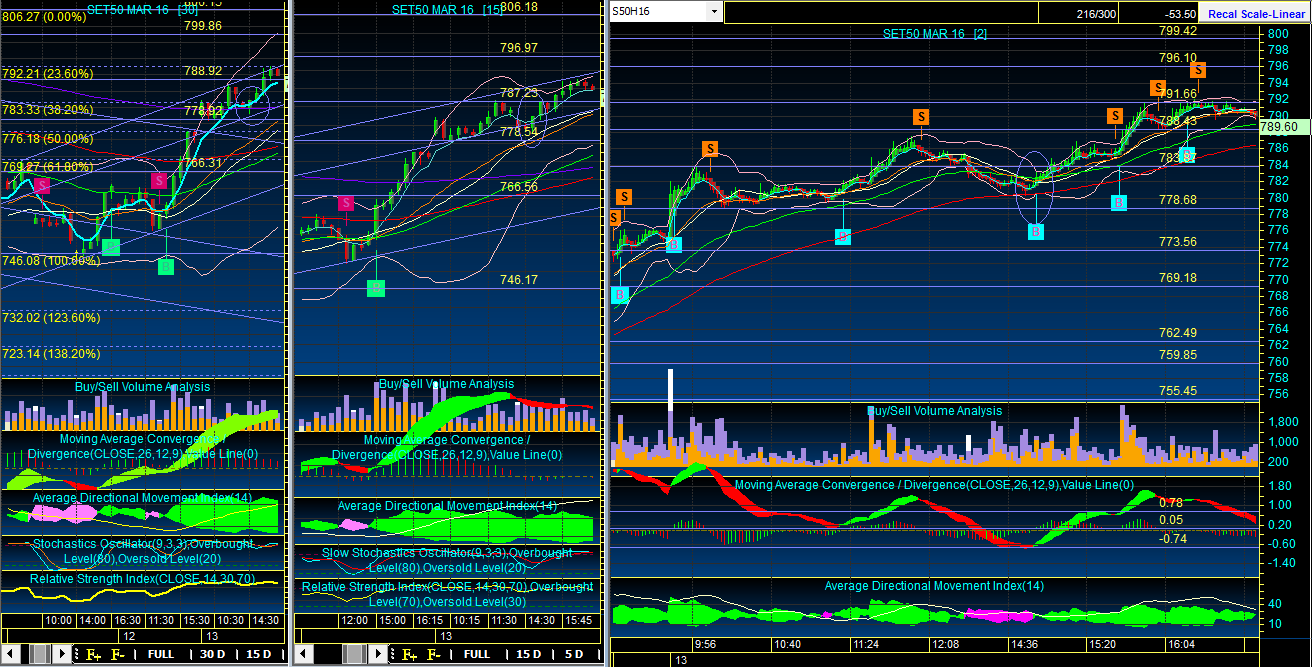Click chart title SET50 MAR 16 [2]

pyautogui.click(x=935, y=34)
